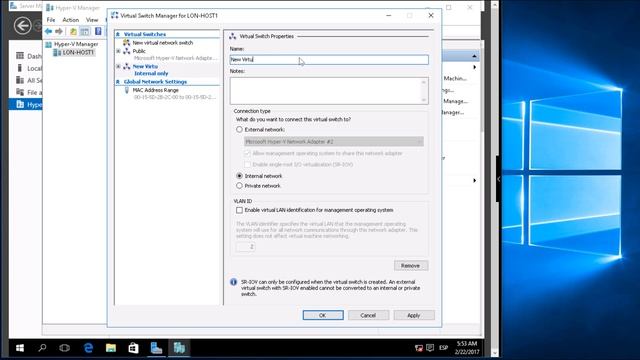640x360 pixels.
Task: Toggle allow management OS share adapter checkbox
Action: point(247,153)
